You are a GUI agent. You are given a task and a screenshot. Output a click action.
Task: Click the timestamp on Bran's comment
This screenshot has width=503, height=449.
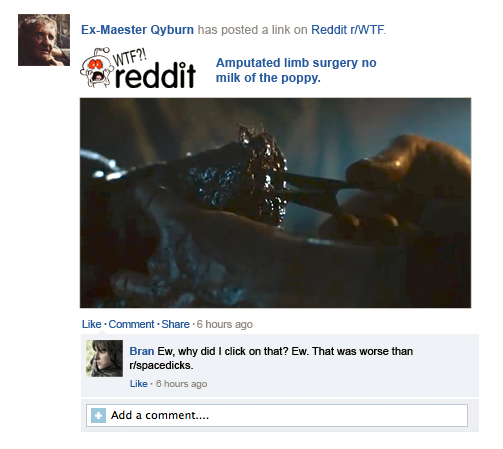coord(181,384)
